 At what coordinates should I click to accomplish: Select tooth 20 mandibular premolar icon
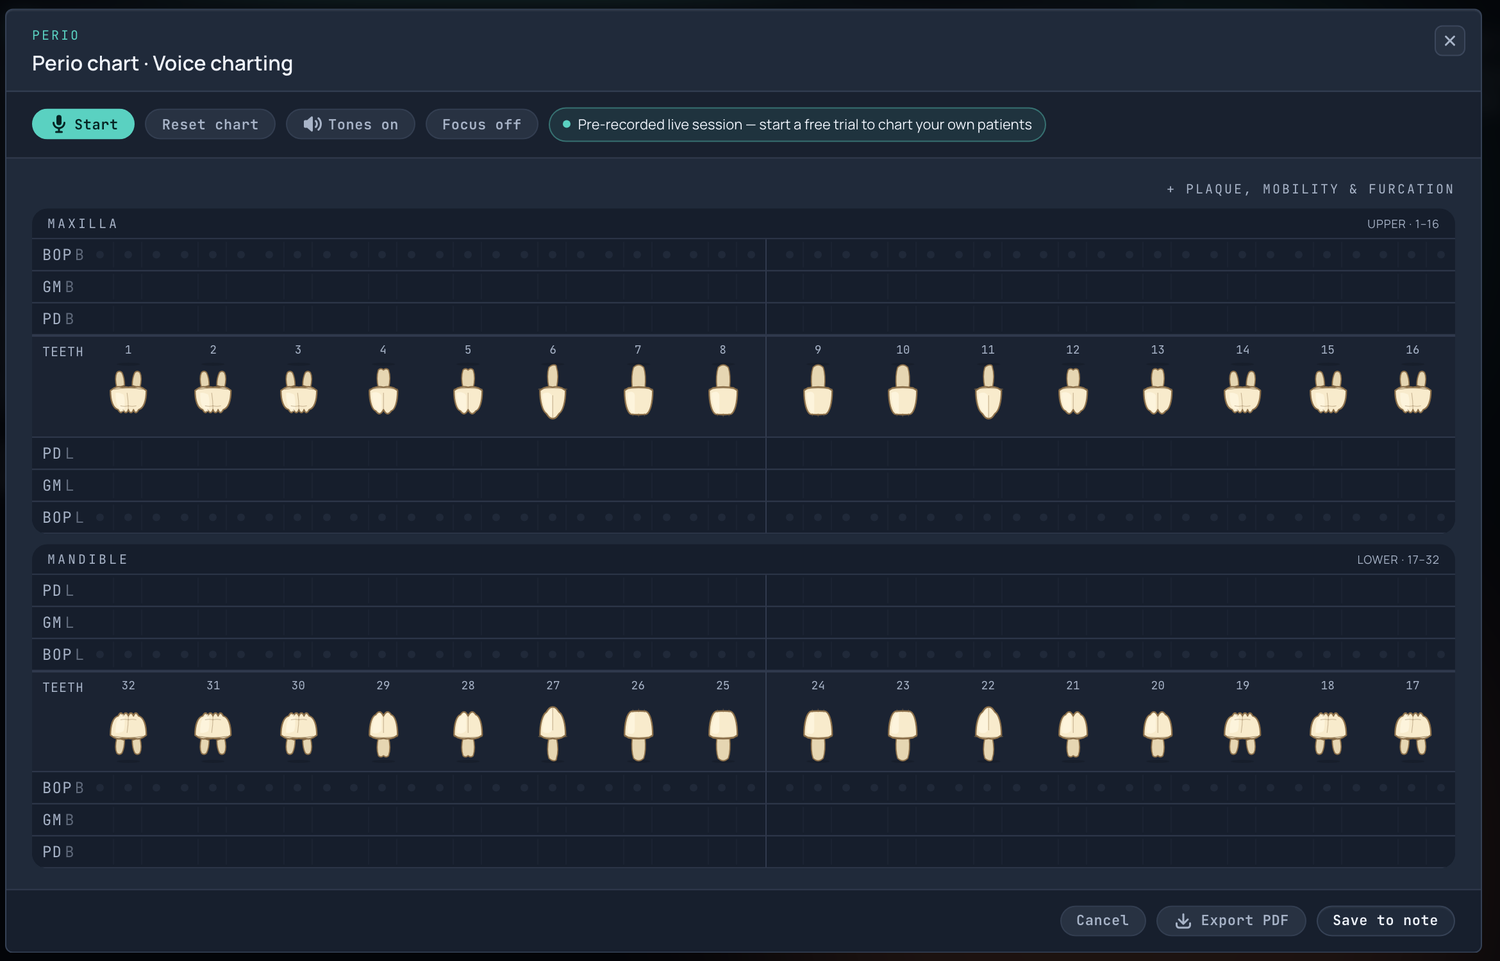(x=1158, y=734)
